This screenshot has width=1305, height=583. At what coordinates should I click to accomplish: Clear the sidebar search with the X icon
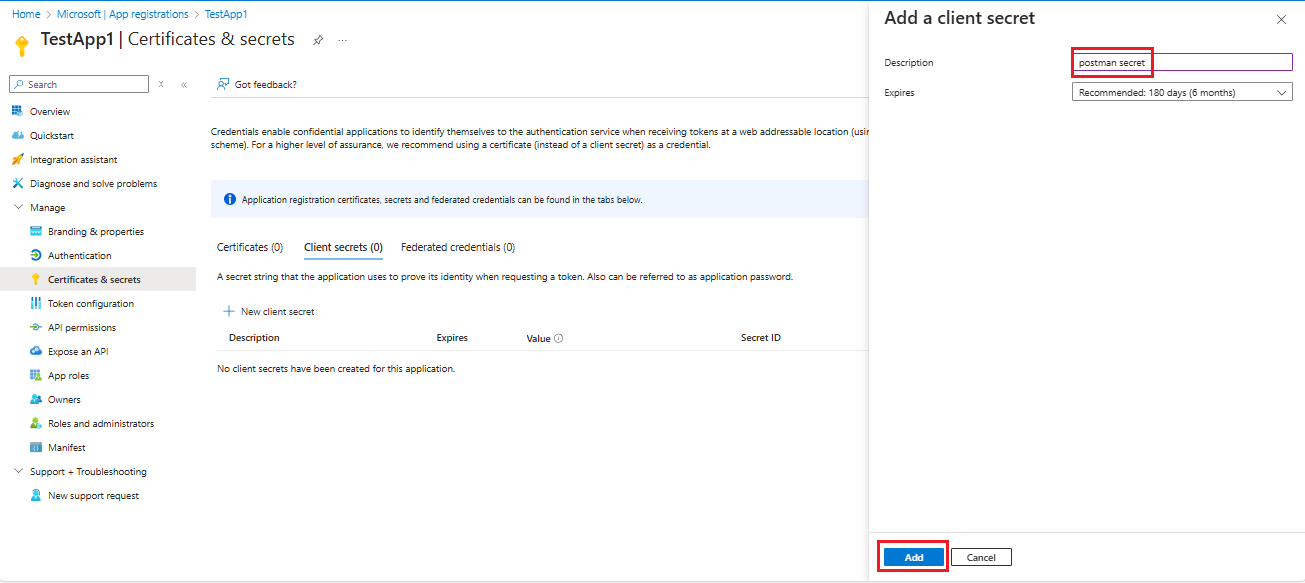pos(161,84)
